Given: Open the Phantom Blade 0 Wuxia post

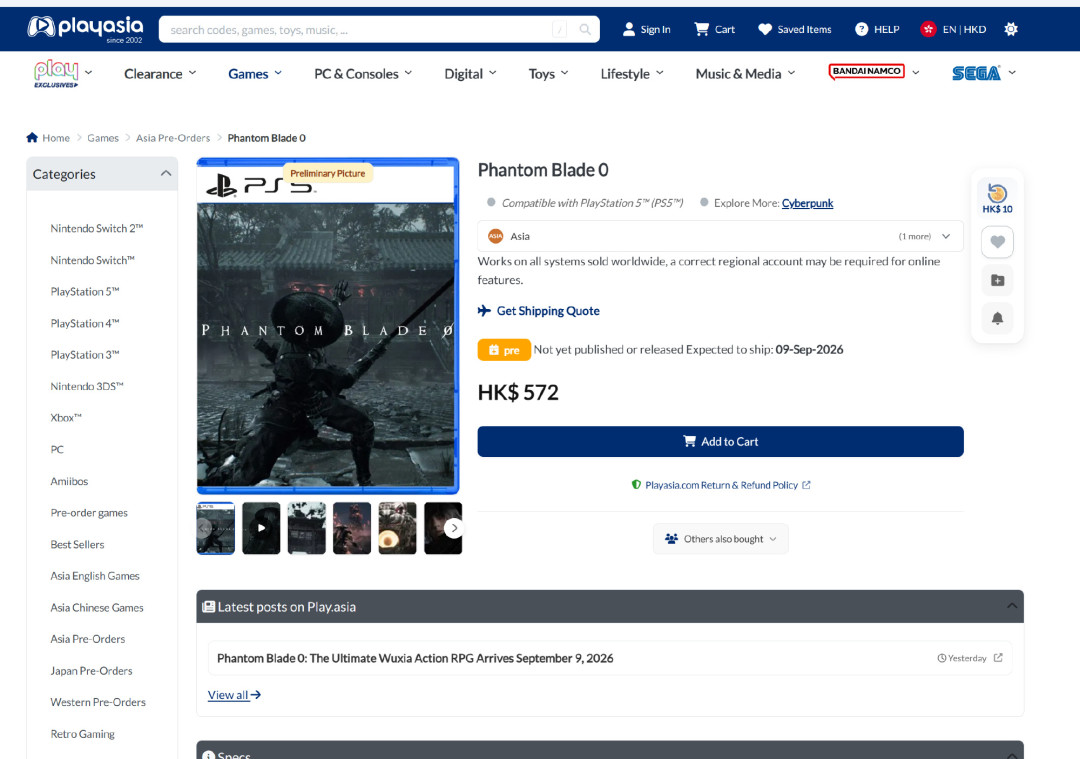Looking at the screenshot, I should [415, 658].
